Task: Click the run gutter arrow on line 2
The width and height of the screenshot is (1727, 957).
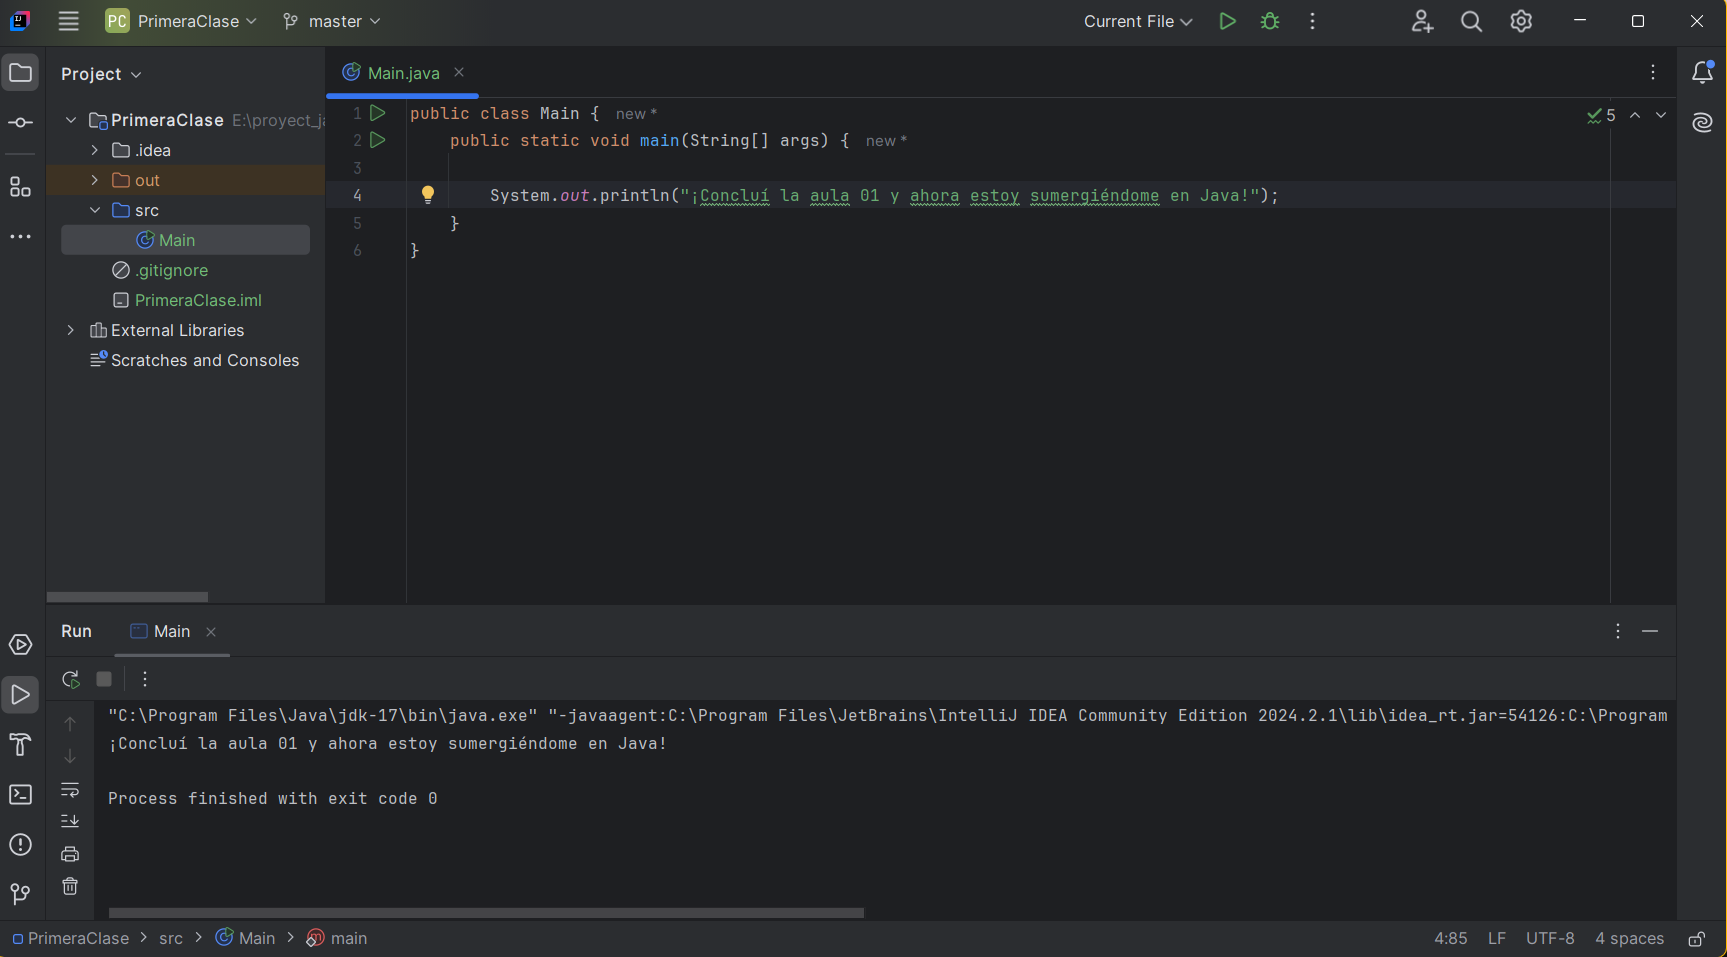Action: click(378, 140)
